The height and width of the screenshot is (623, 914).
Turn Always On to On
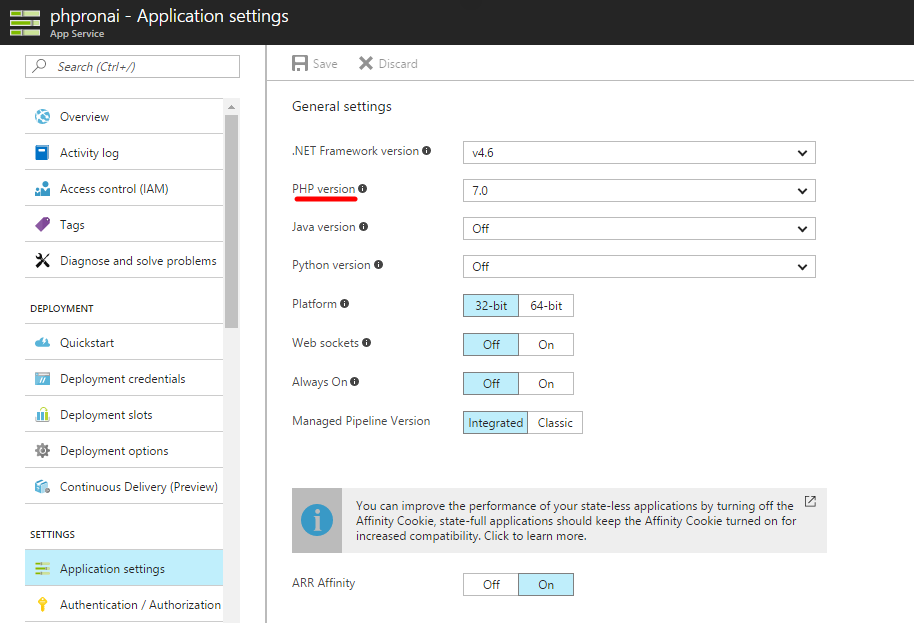point(546,383)
